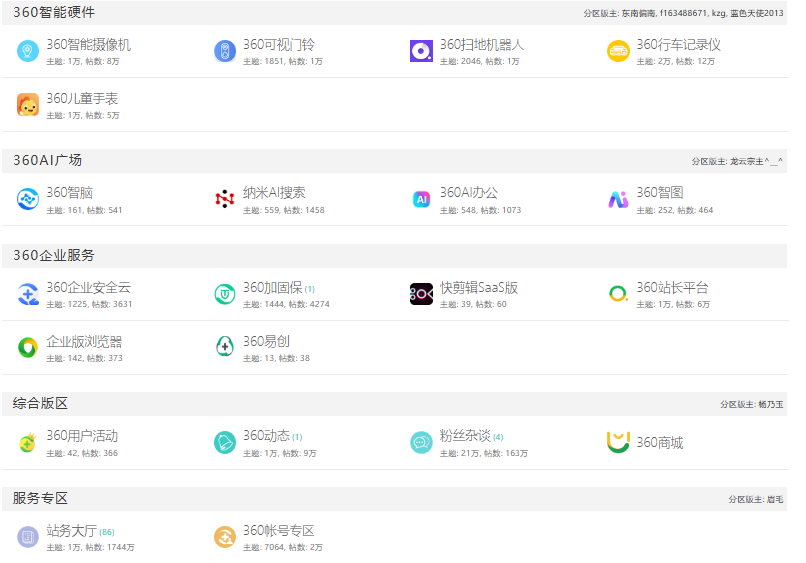
Task: Open the 快剪辑SaaS版 black icon
Action: click(x=422, y=294)
